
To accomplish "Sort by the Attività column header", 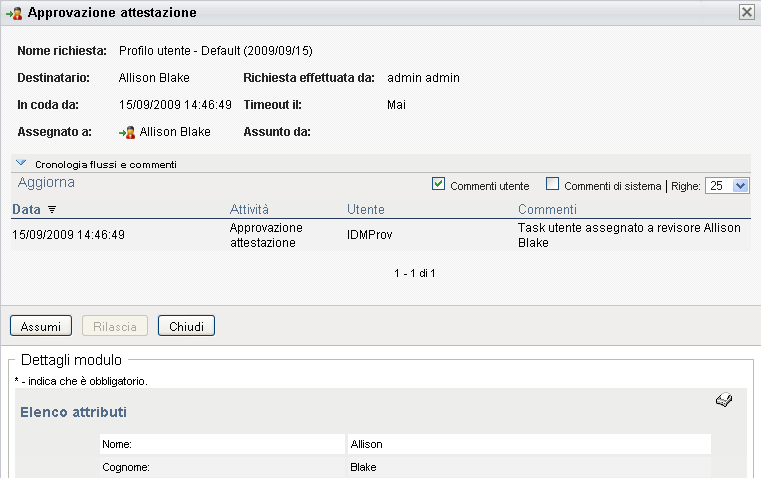I will [x=249, y=210].
